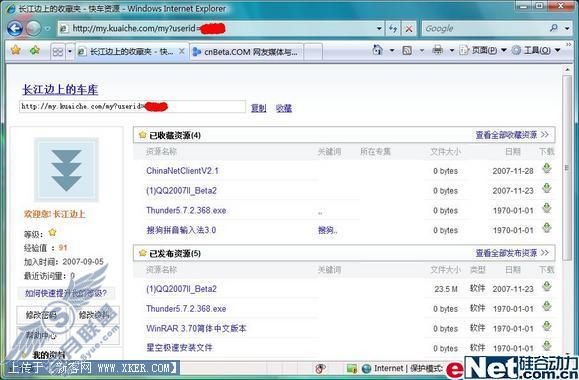Viewport: 579px width, 380px height.
Task: Open ChinaNetClientV2.1 resource link
Action: pyautogui.click(x=182, y=171)
